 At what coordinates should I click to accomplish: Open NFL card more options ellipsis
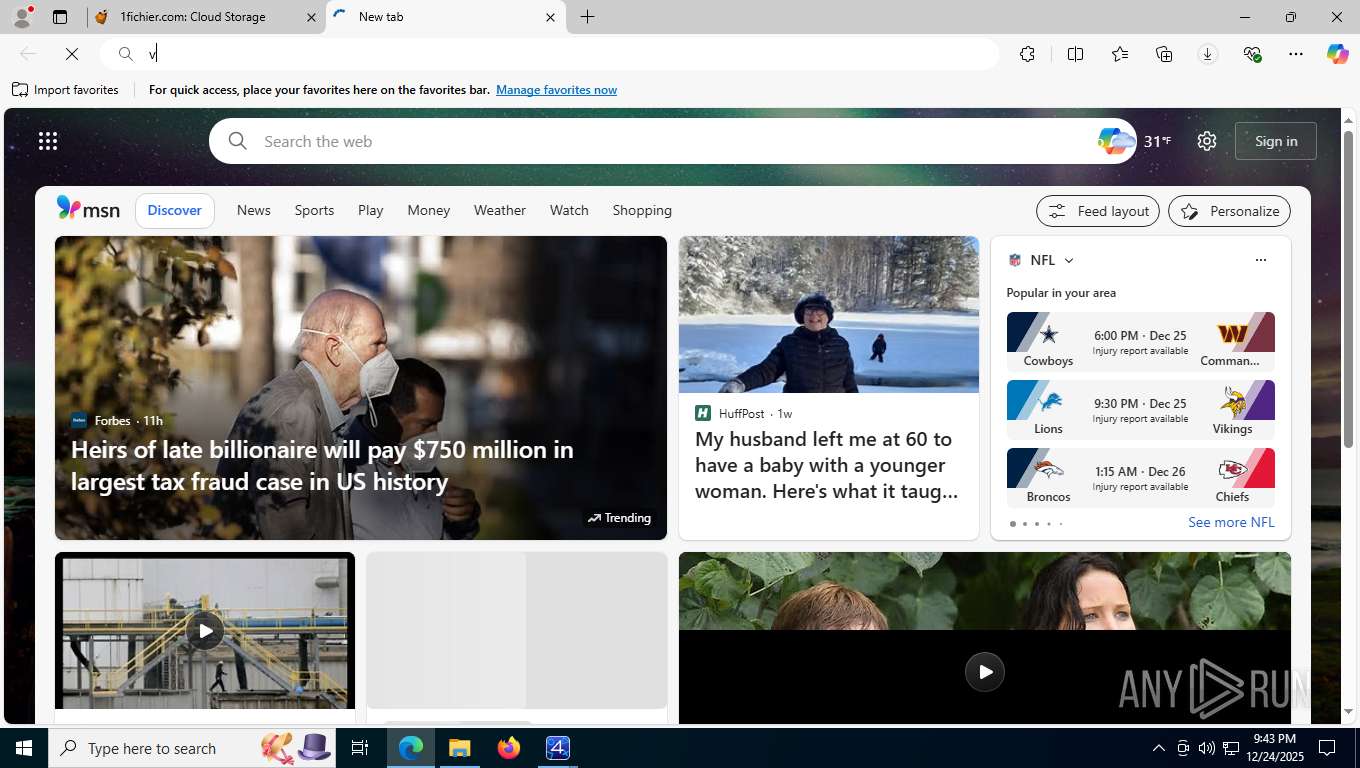[x=1261, y=260]
